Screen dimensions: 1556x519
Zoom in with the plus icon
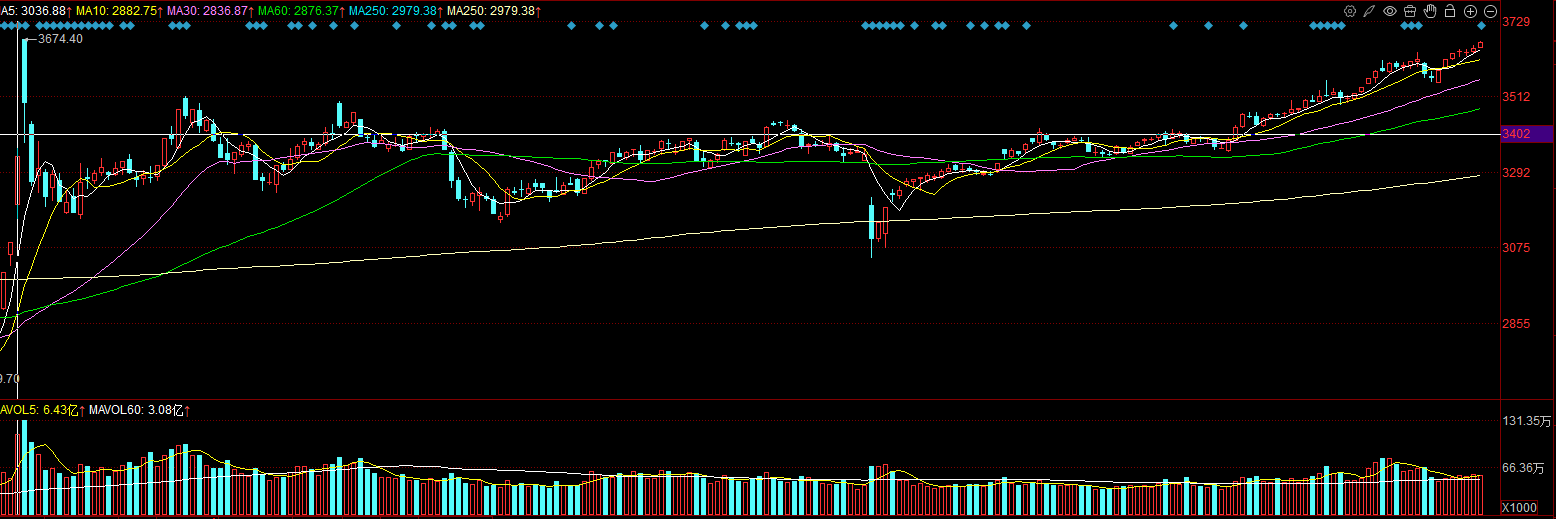tap(1470, 11)
